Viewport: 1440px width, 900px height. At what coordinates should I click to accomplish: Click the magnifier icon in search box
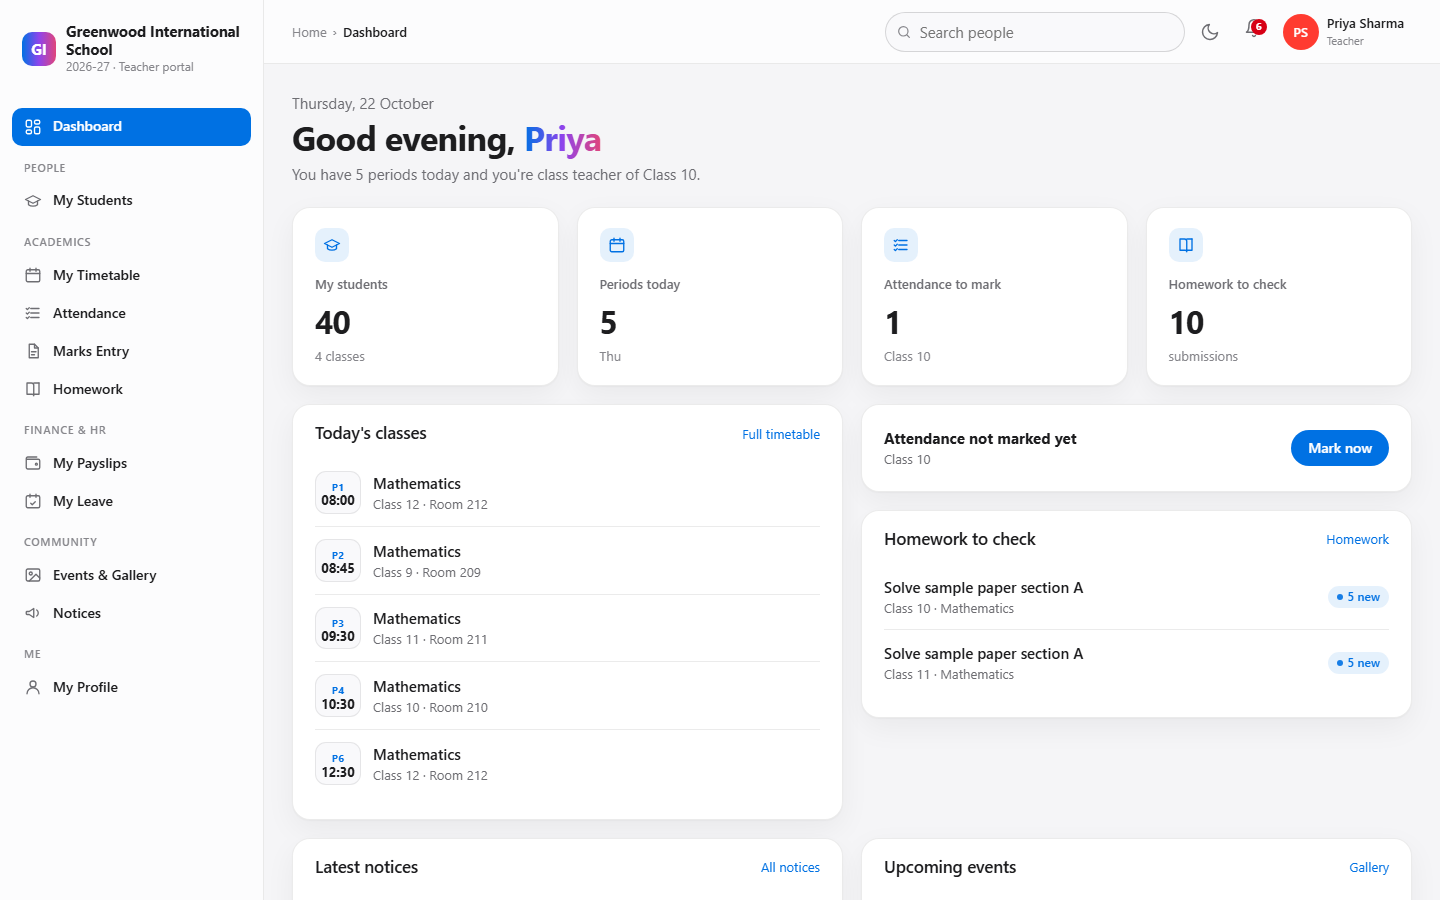tap(904, 32)
